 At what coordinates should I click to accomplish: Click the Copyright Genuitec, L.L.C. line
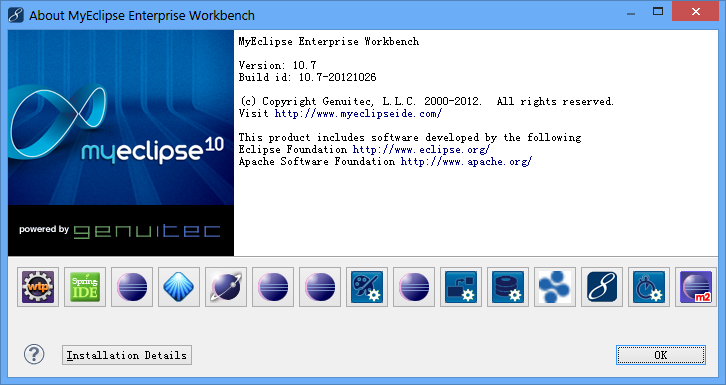pos(426,101)
